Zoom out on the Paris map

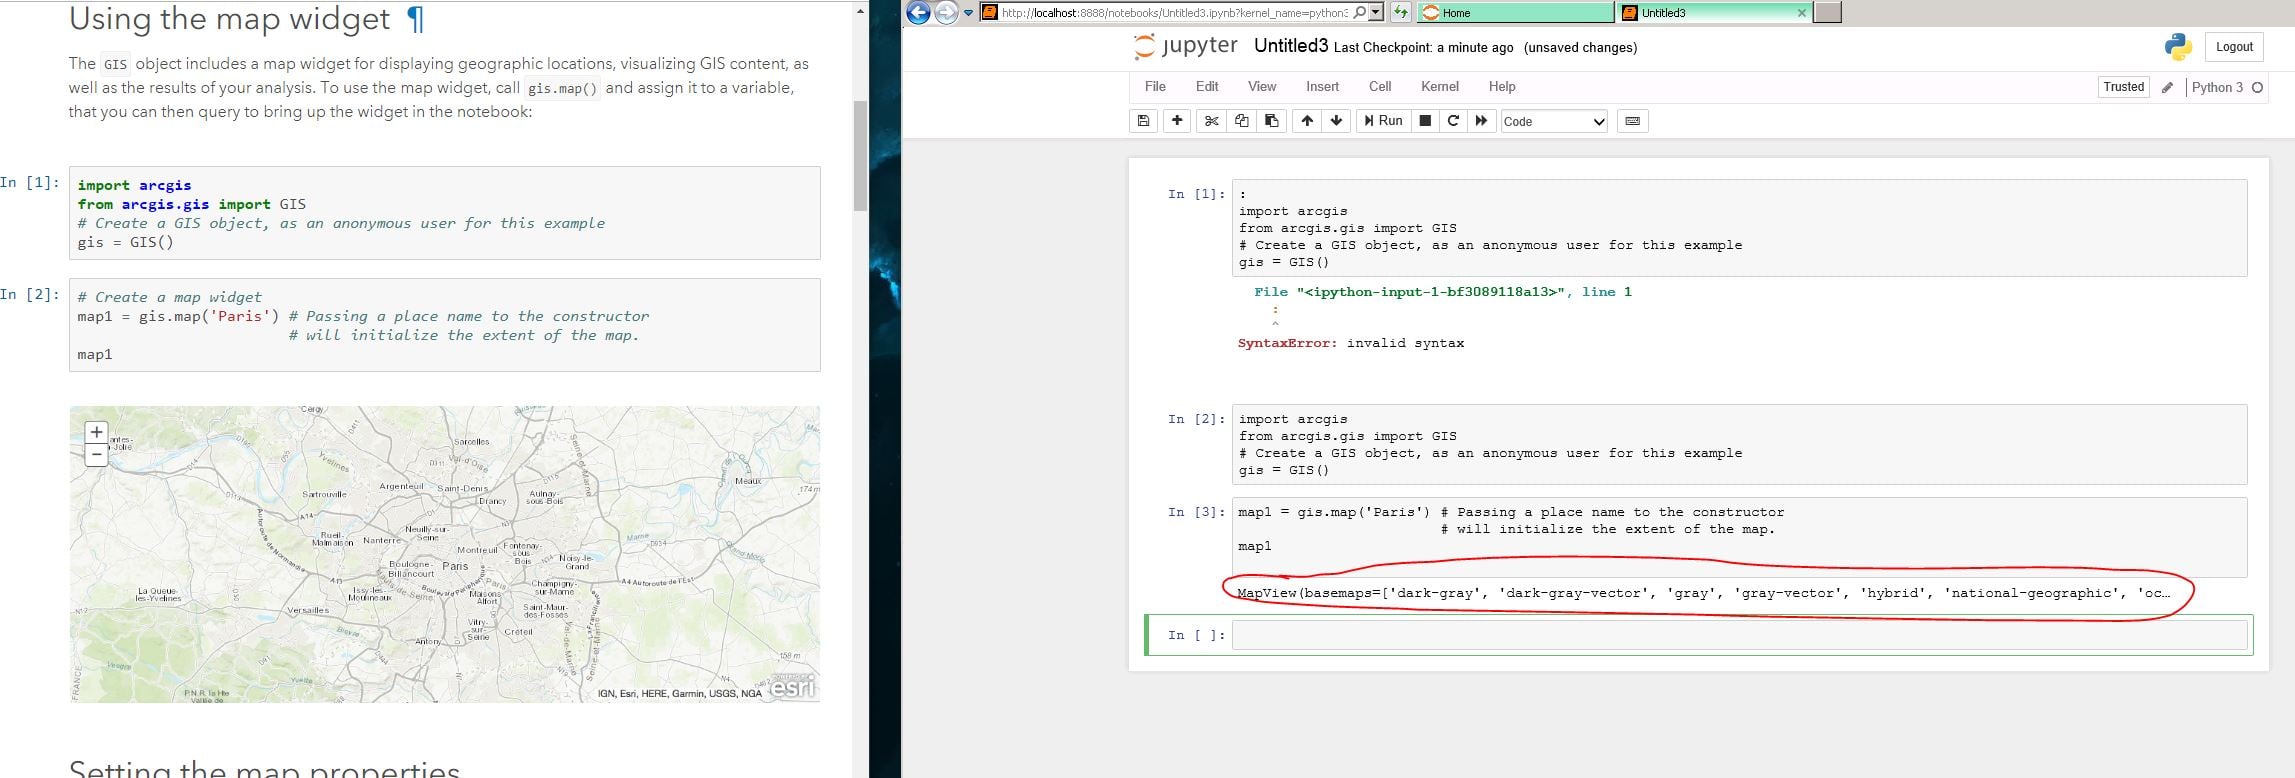coord(96,455)
